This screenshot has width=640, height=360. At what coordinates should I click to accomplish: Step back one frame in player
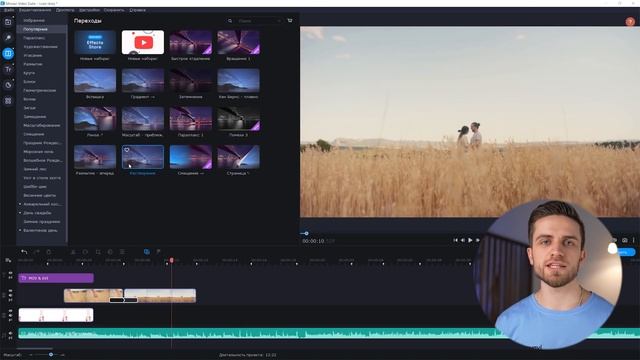pyautogui.click(x=462, y=240)
